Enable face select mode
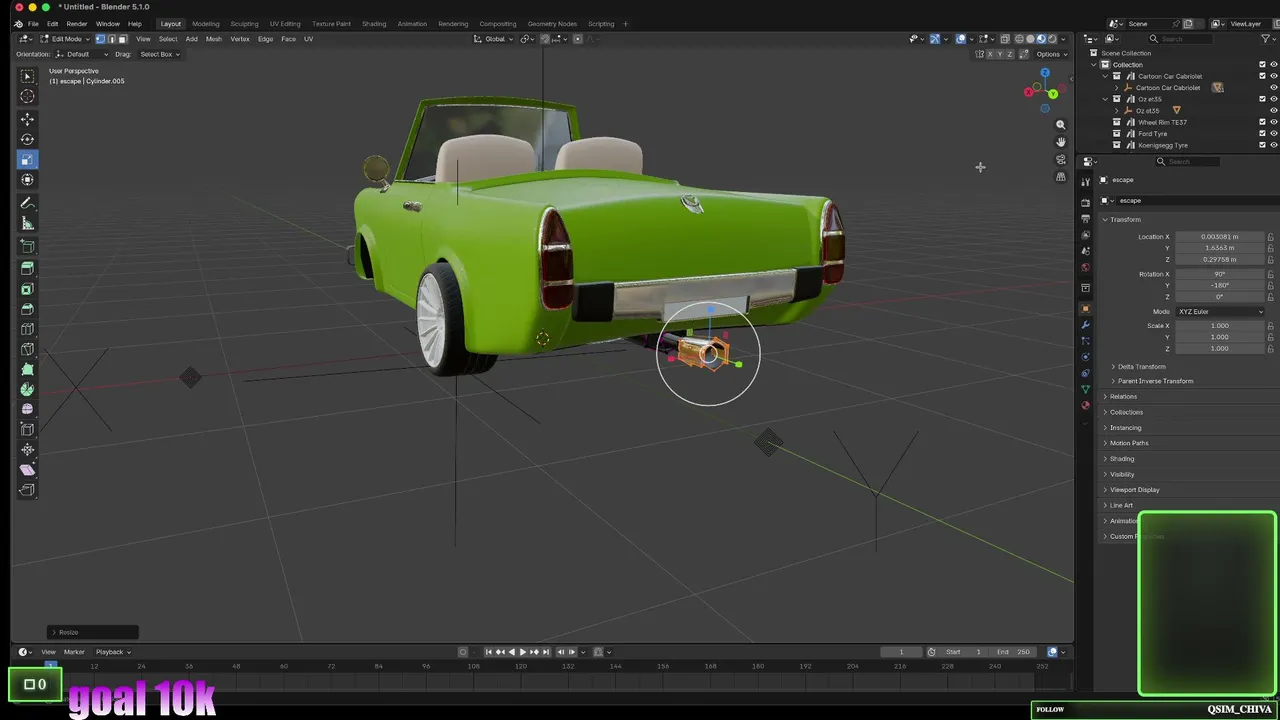1280x720 pixels. coord(122,39)
